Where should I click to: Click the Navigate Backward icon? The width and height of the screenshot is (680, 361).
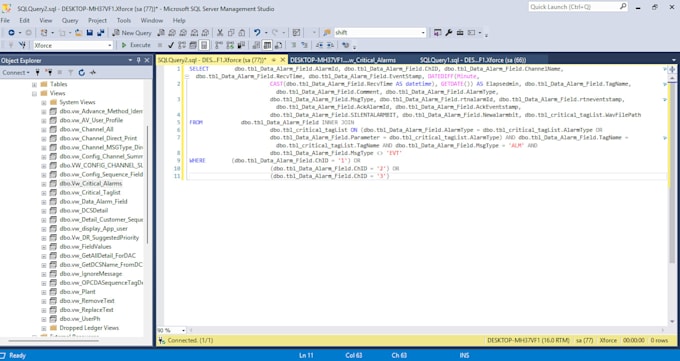click(x=11, y=33)
